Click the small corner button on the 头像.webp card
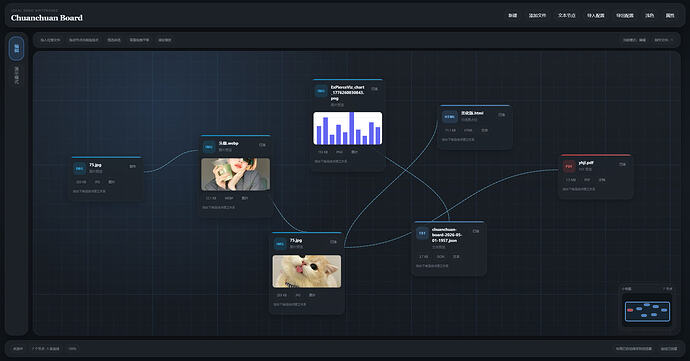Image resolution: width=690 pixels, height=361 pixels. point(262,145)
